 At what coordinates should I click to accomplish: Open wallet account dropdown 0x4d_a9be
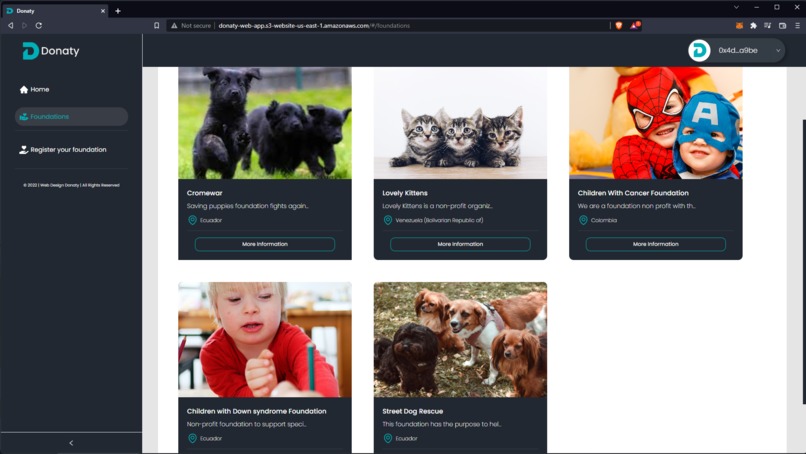tap(736, 50)
